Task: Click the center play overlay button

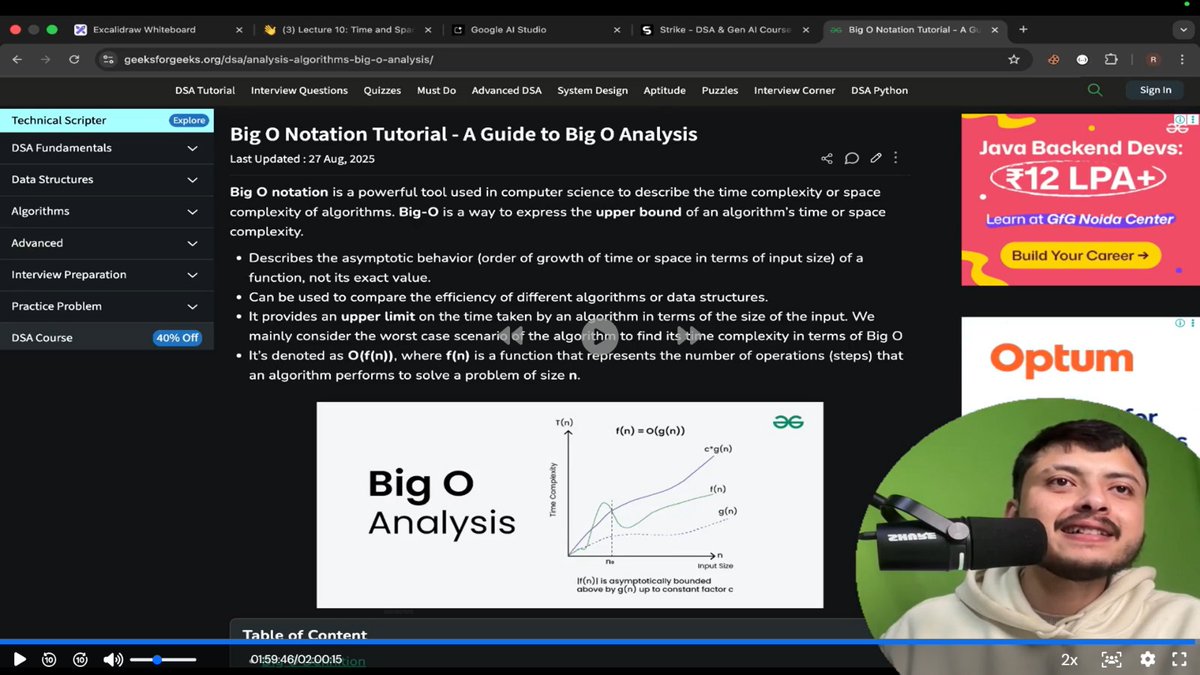Action: click(600, 336)
